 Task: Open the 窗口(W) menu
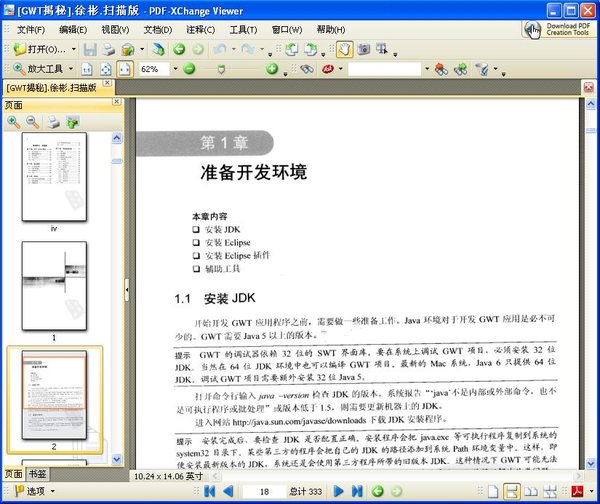(x=287, y=29)
